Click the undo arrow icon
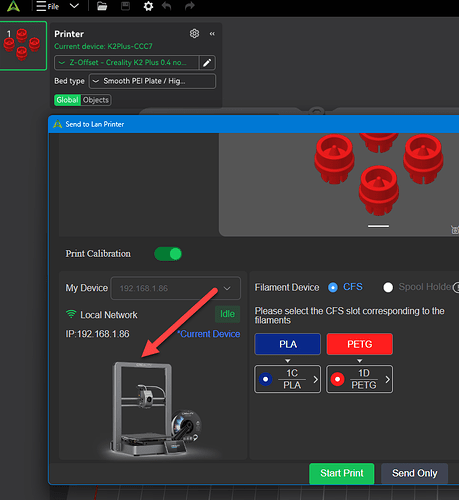 tap(167, 6)
